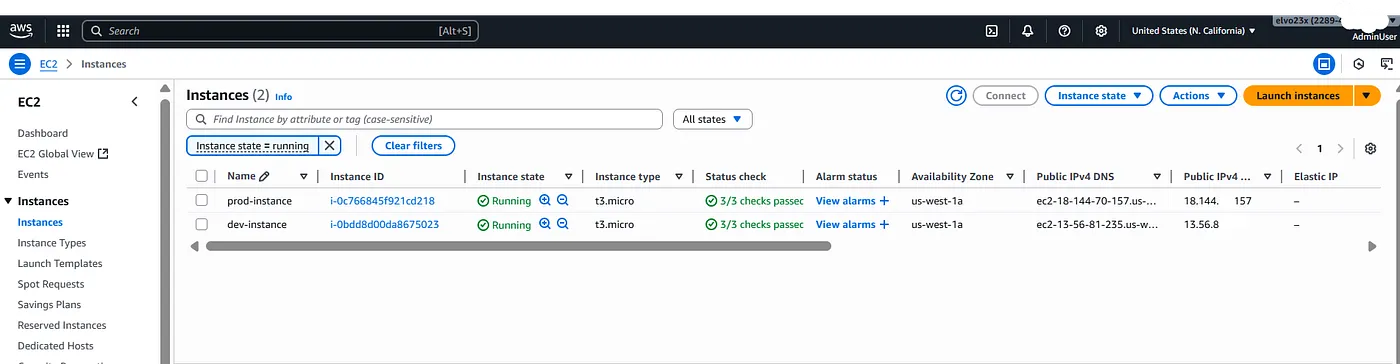Click the hexagon icon in breadcrumb bar
The height and width of the screenshot is (364, 1400).
1358,64
